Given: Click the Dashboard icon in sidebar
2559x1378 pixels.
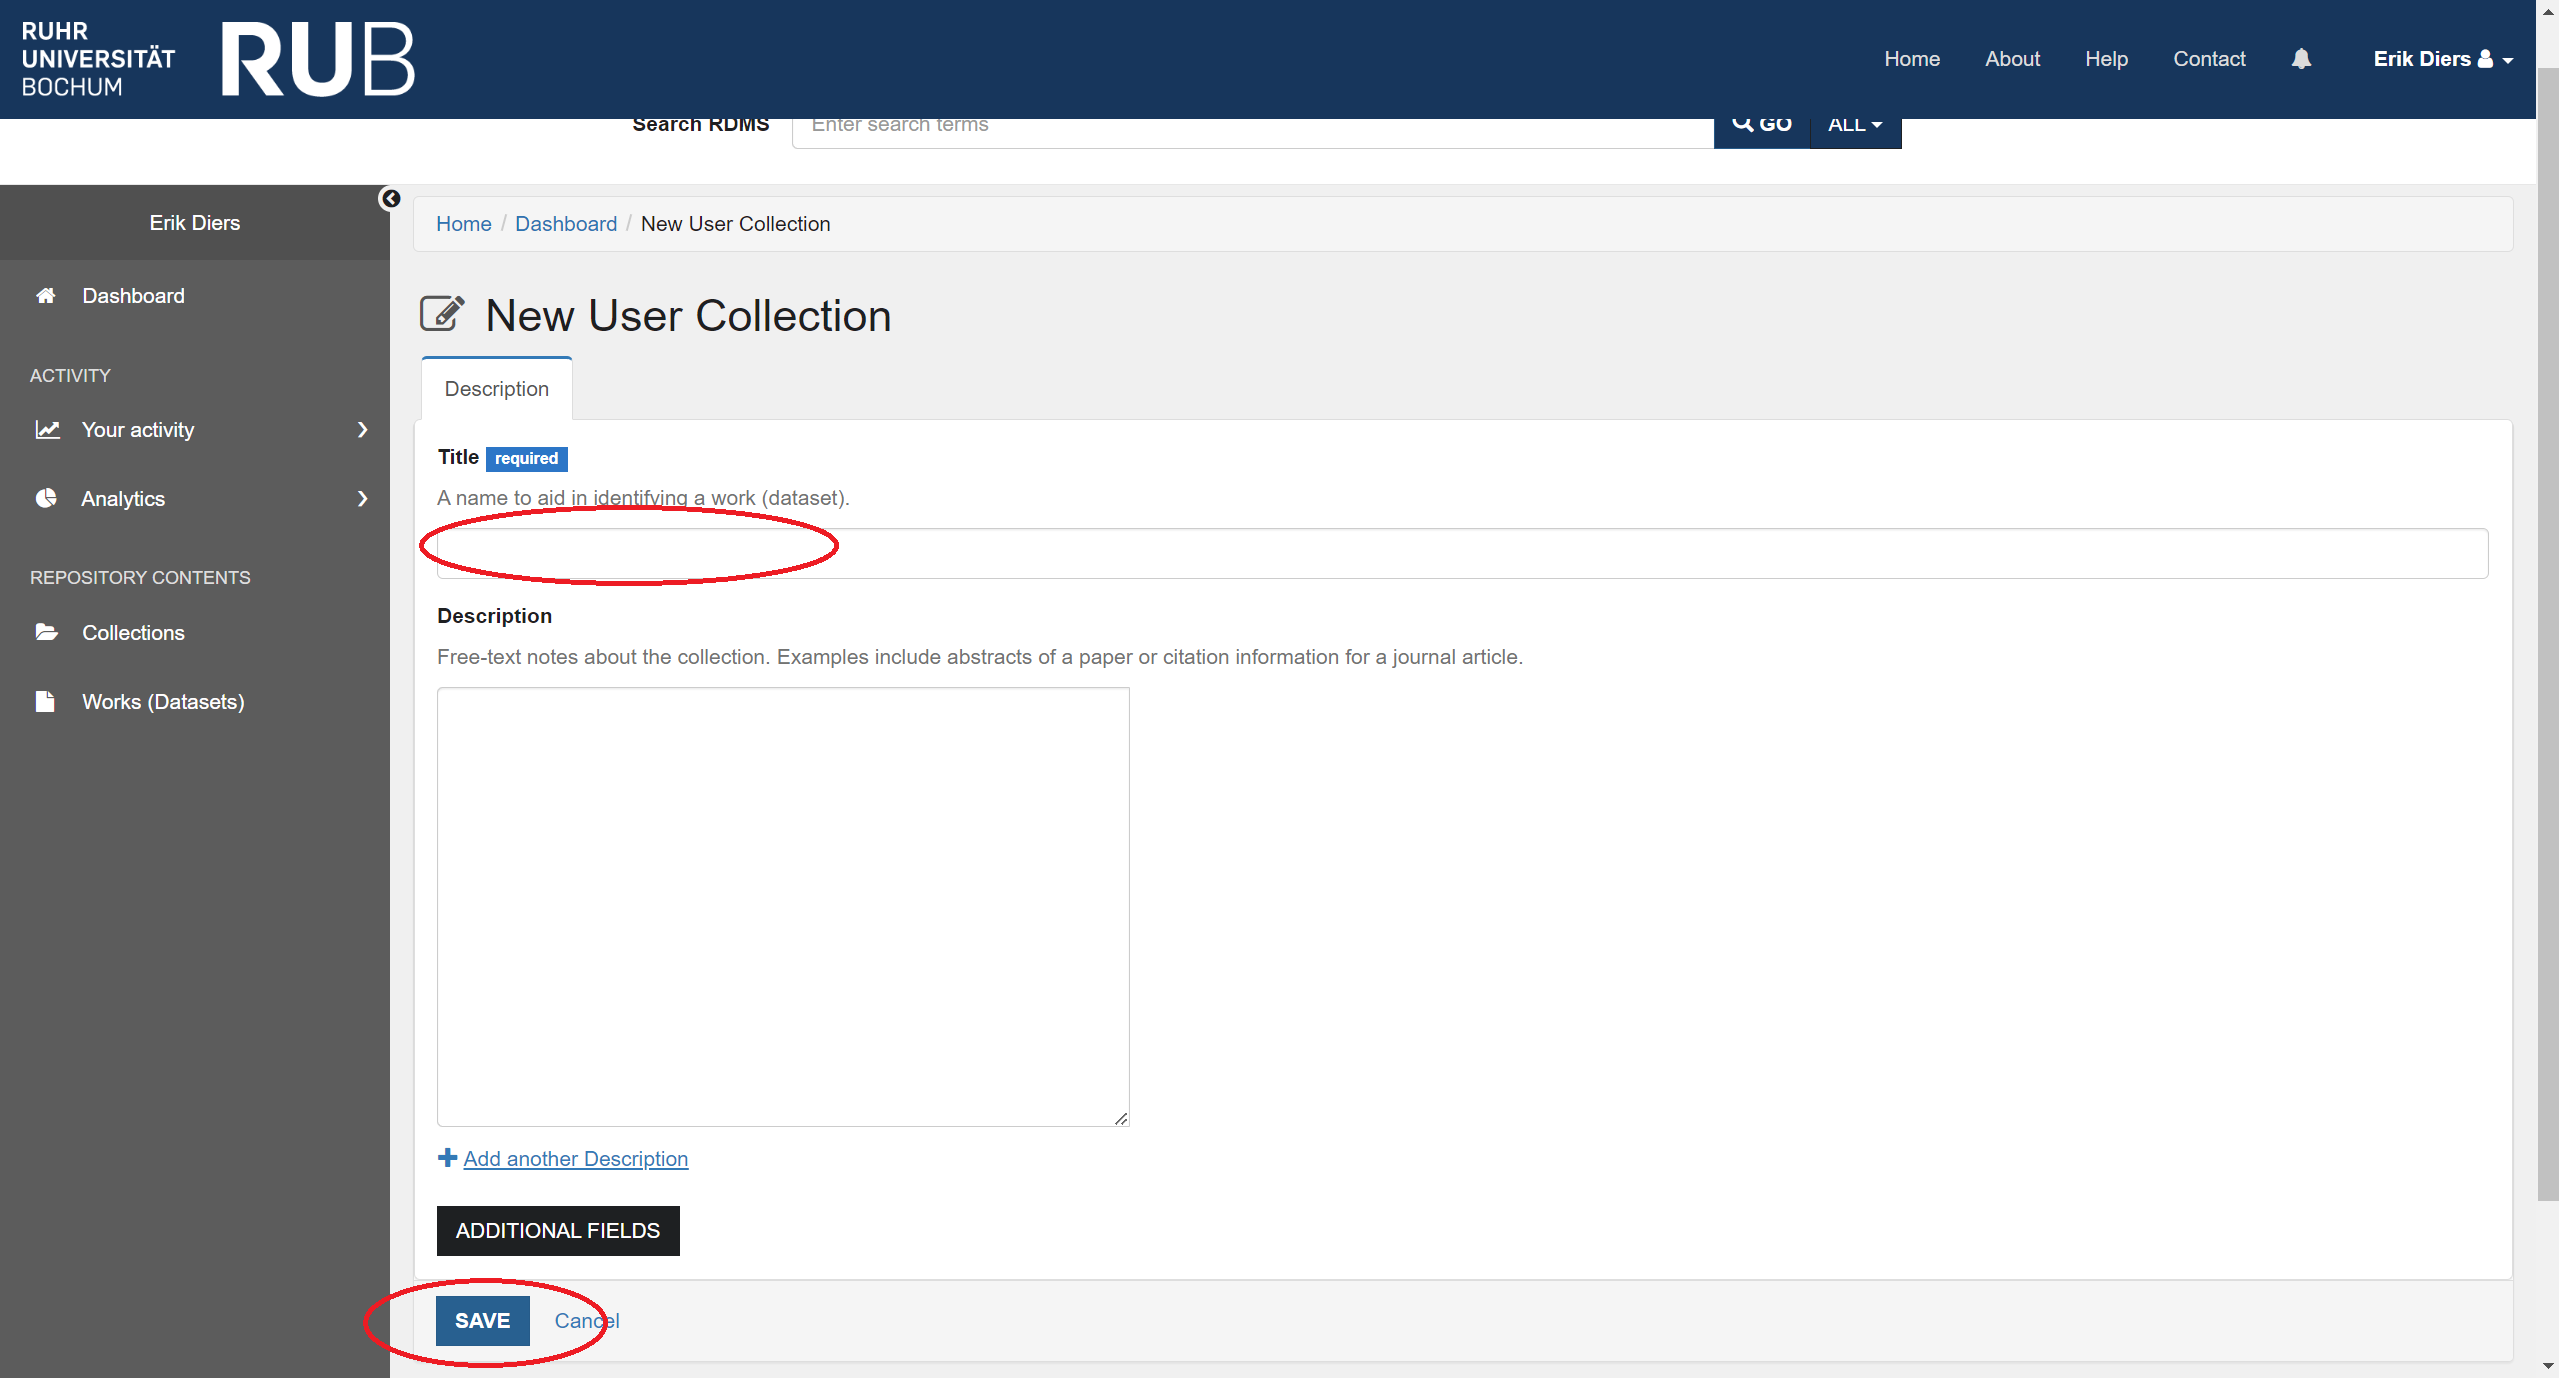Looking at the screenshot, I should pyautogui.click(x=48, y=295).
